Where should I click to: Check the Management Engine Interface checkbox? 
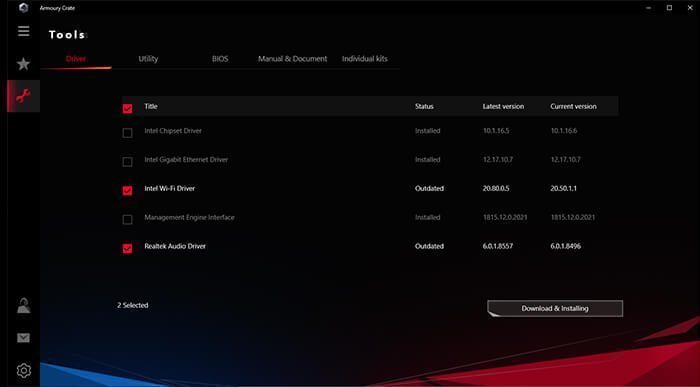[127, 220]
